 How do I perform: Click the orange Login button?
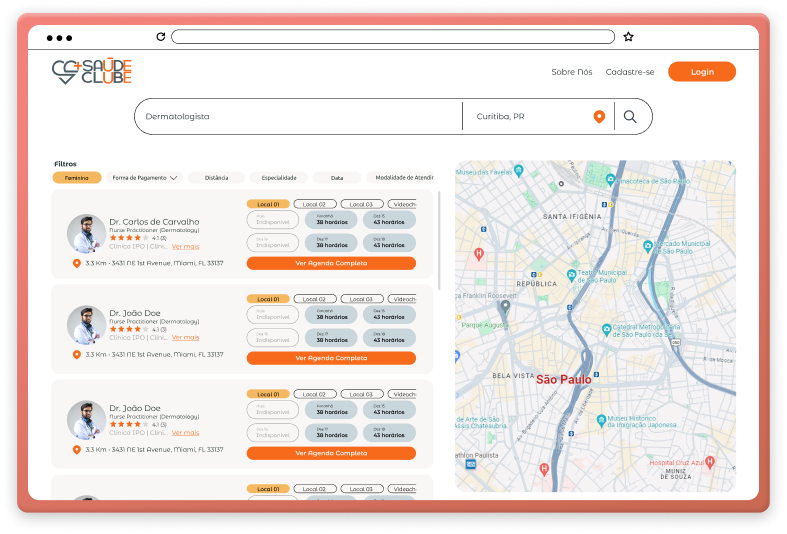pos(701,72)
